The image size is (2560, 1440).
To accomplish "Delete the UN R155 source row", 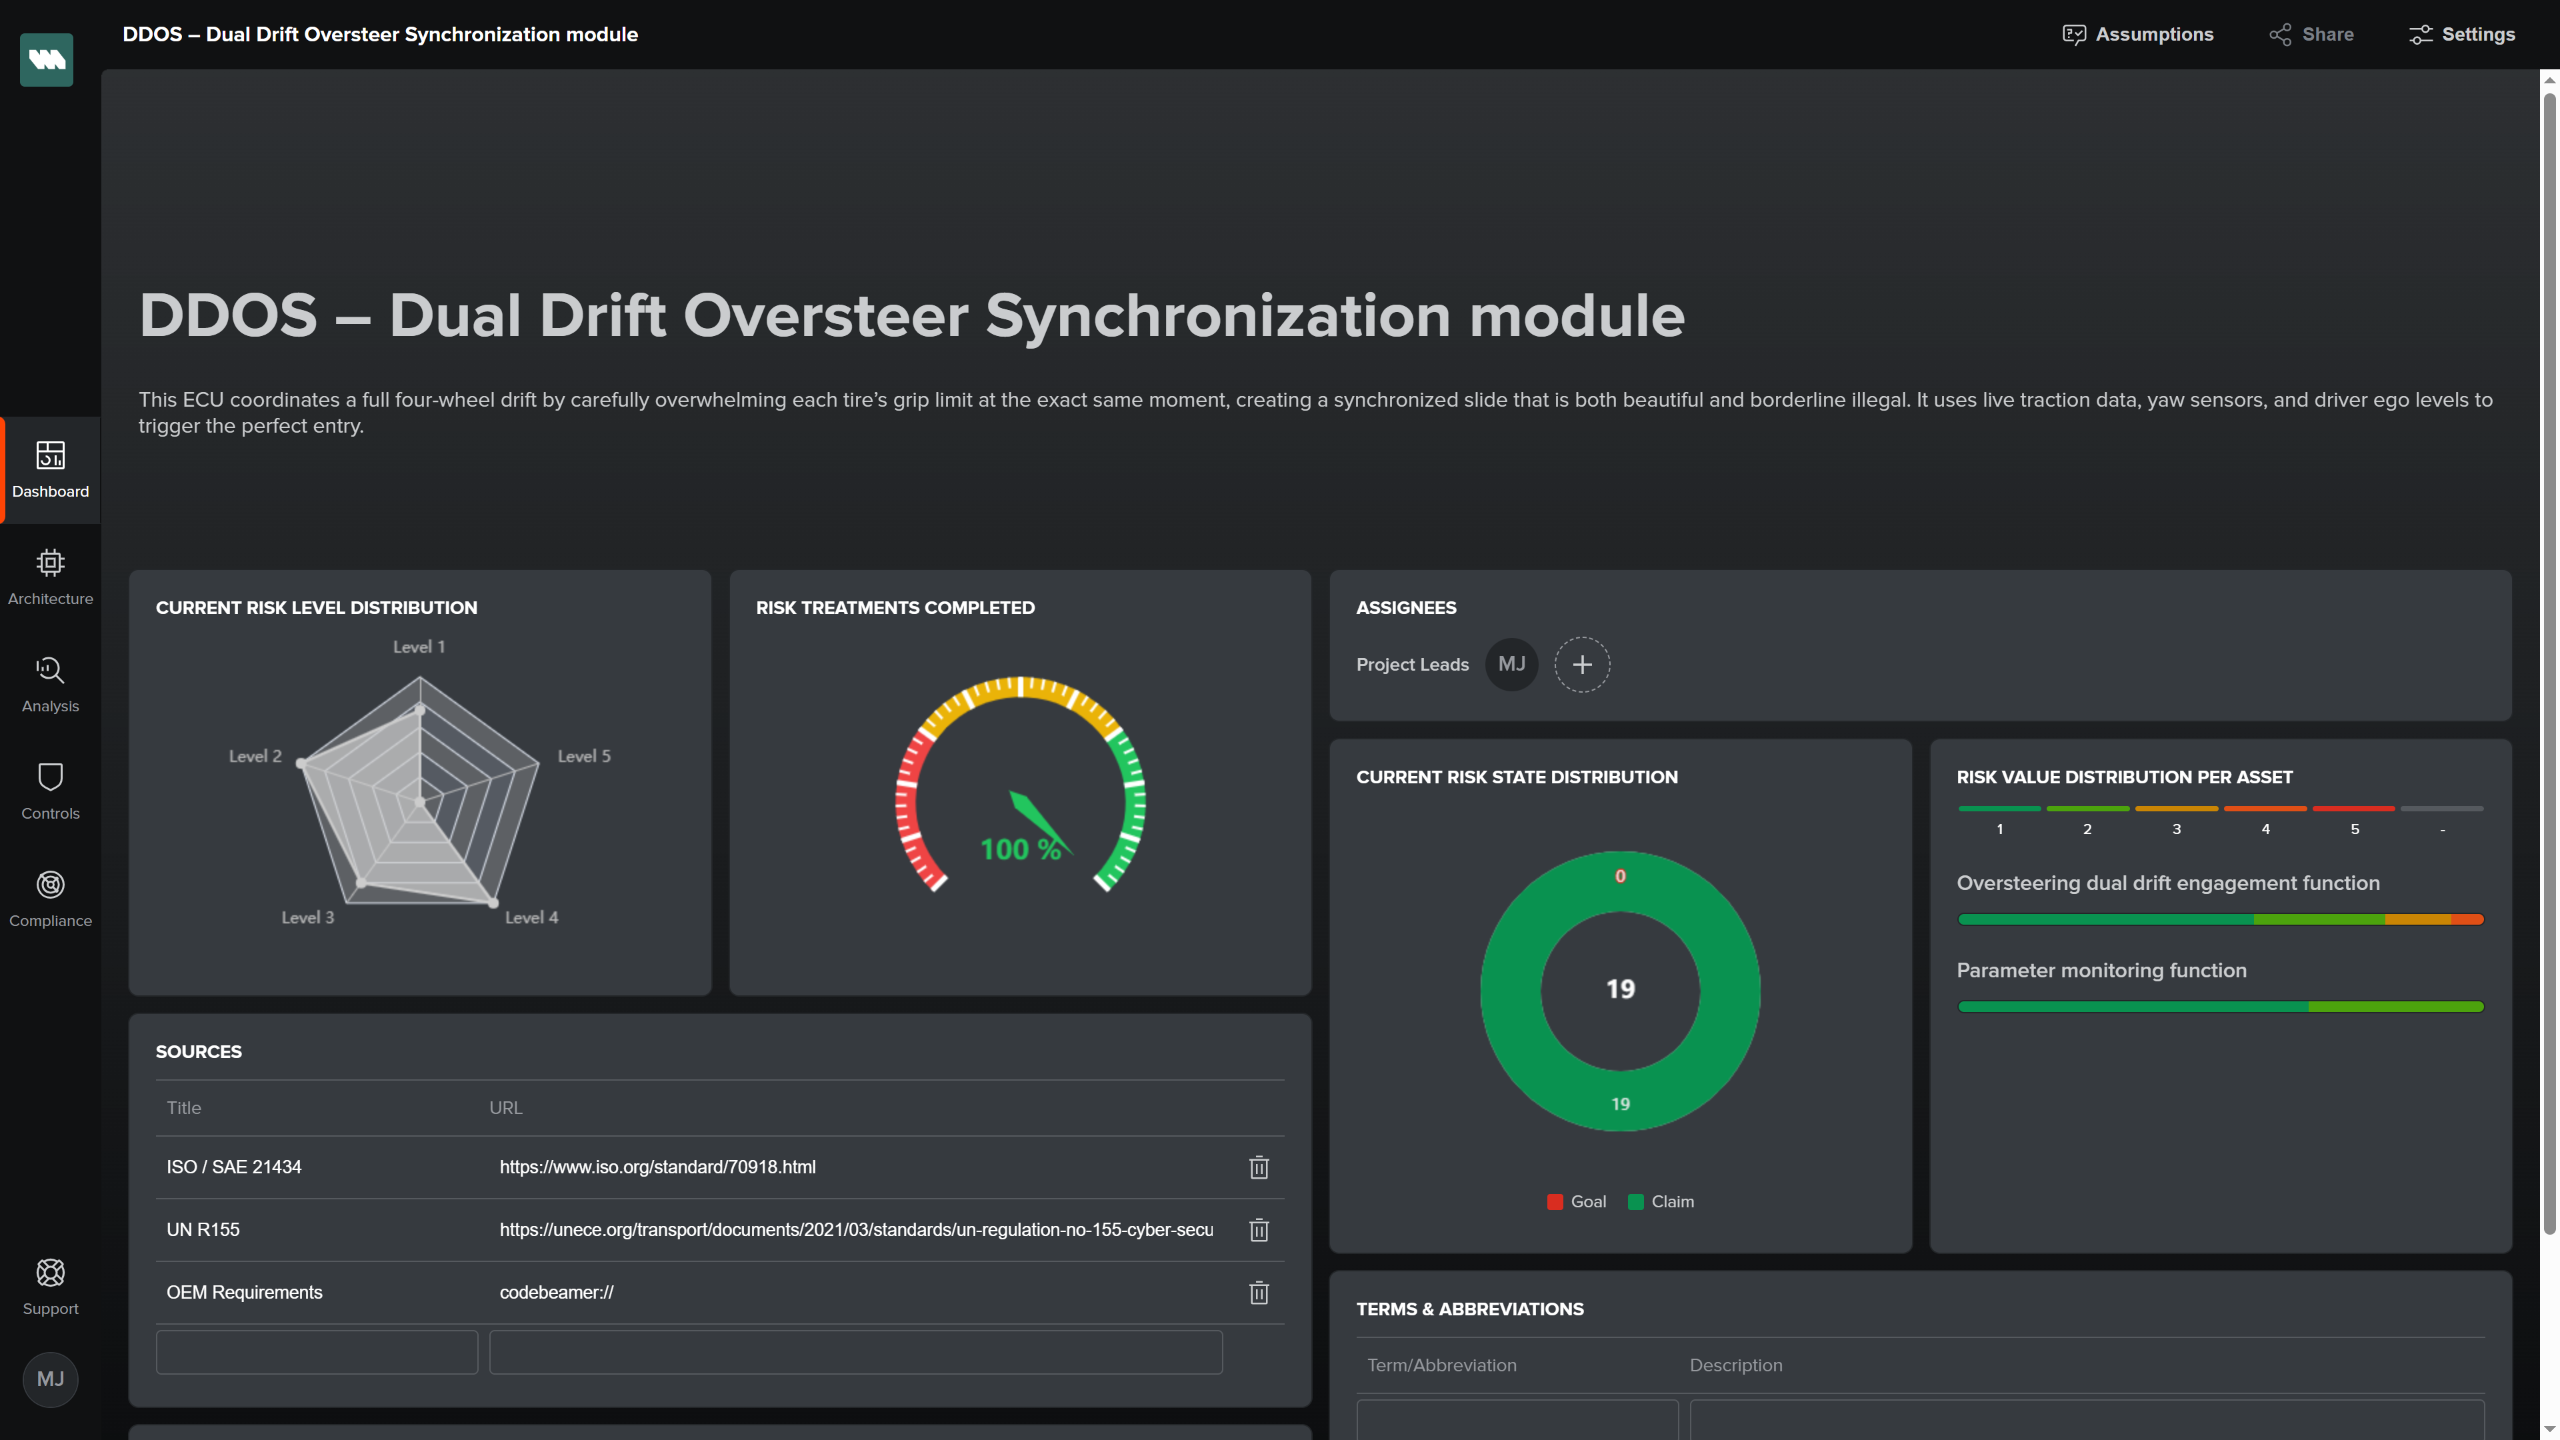I will pyautogui.click(x=1259, y=1230).
